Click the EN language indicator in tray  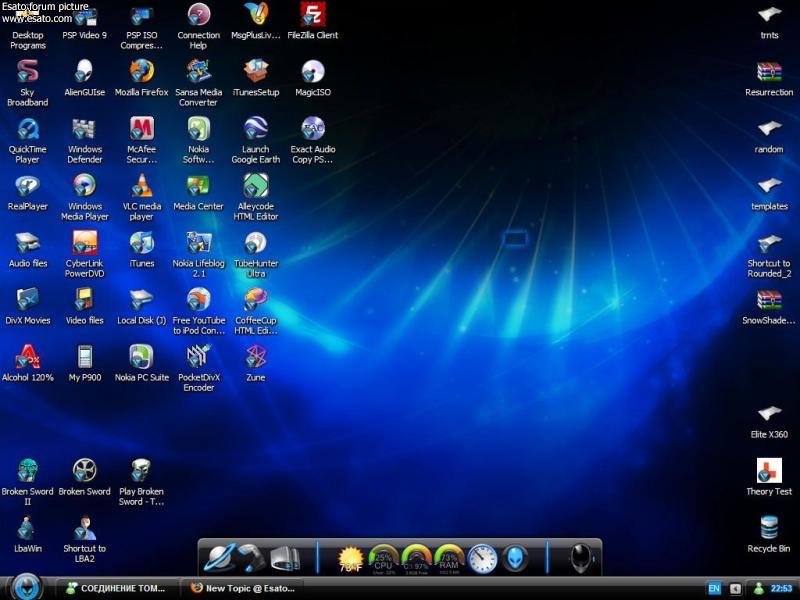click(x=714, y=588)
